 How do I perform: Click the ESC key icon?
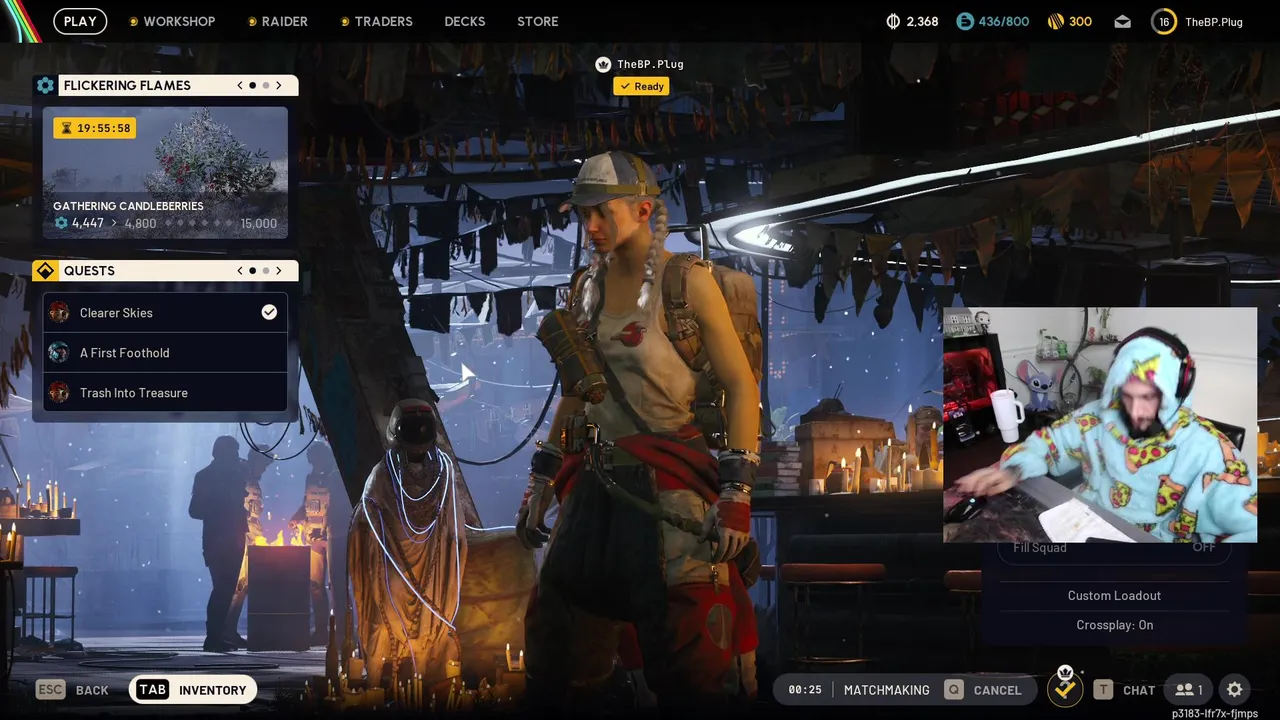[x=50, y=690]
